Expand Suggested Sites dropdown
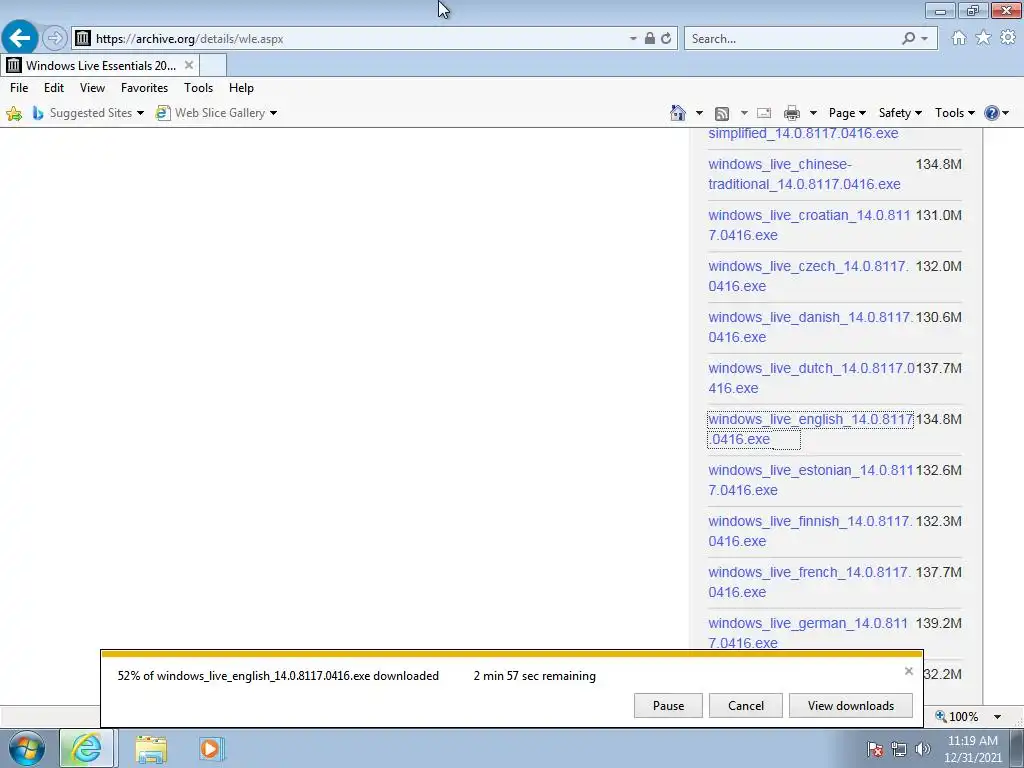Viewport: 1024px width, 768px height. point(140,113)
